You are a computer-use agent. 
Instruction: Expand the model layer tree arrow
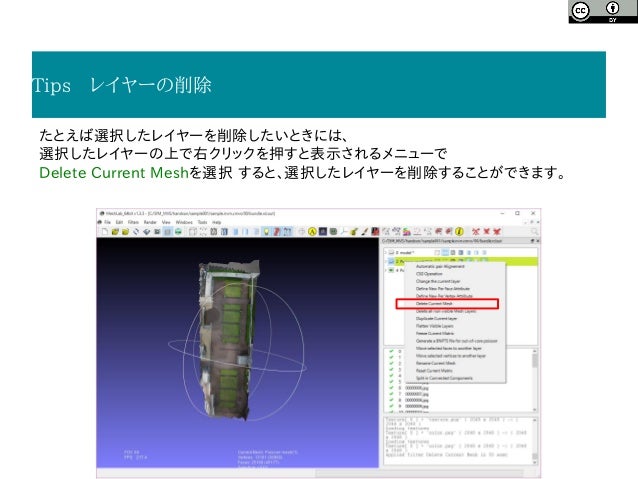(x=386, y=253)
